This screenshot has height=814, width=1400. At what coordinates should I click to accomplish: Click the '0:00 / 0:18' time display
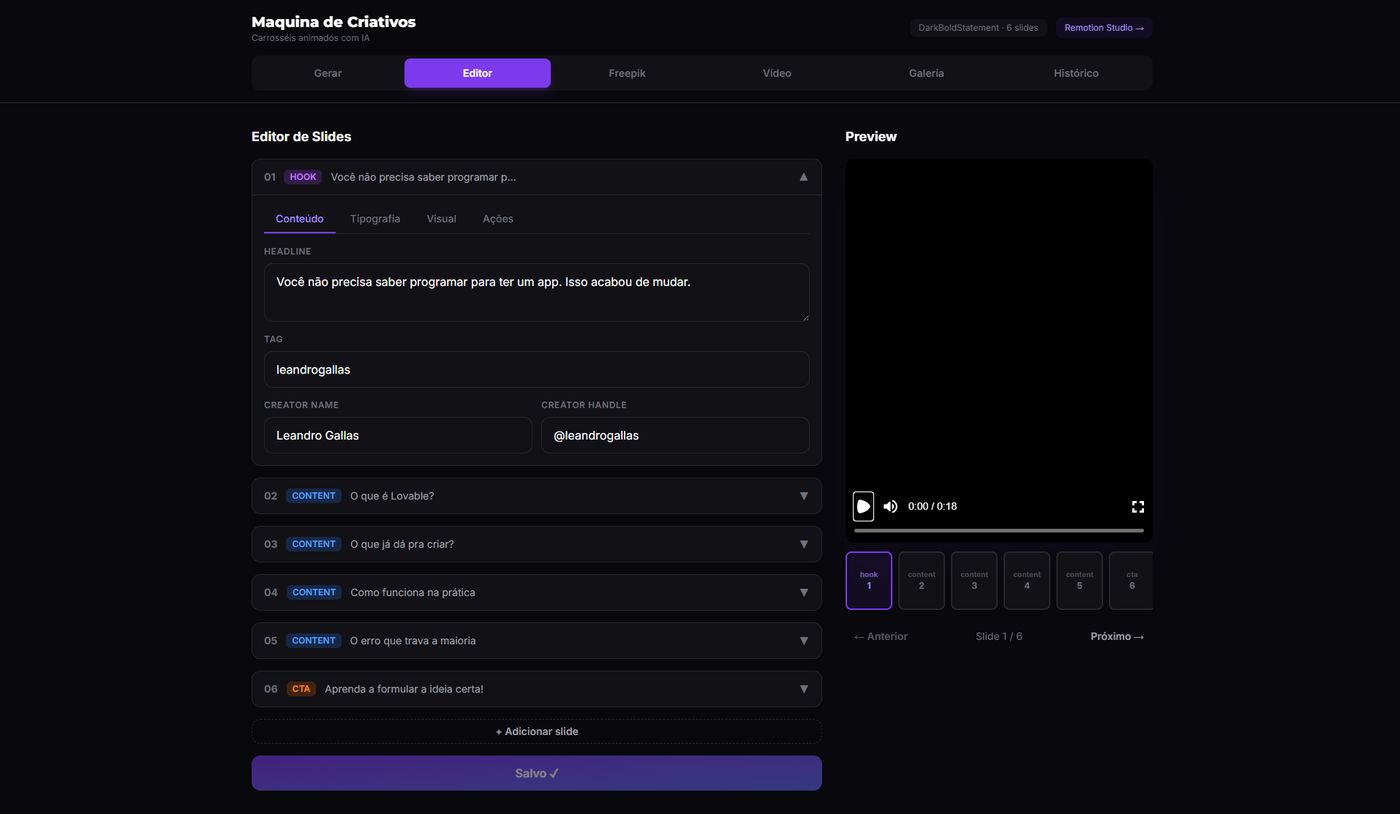point(932,507)
